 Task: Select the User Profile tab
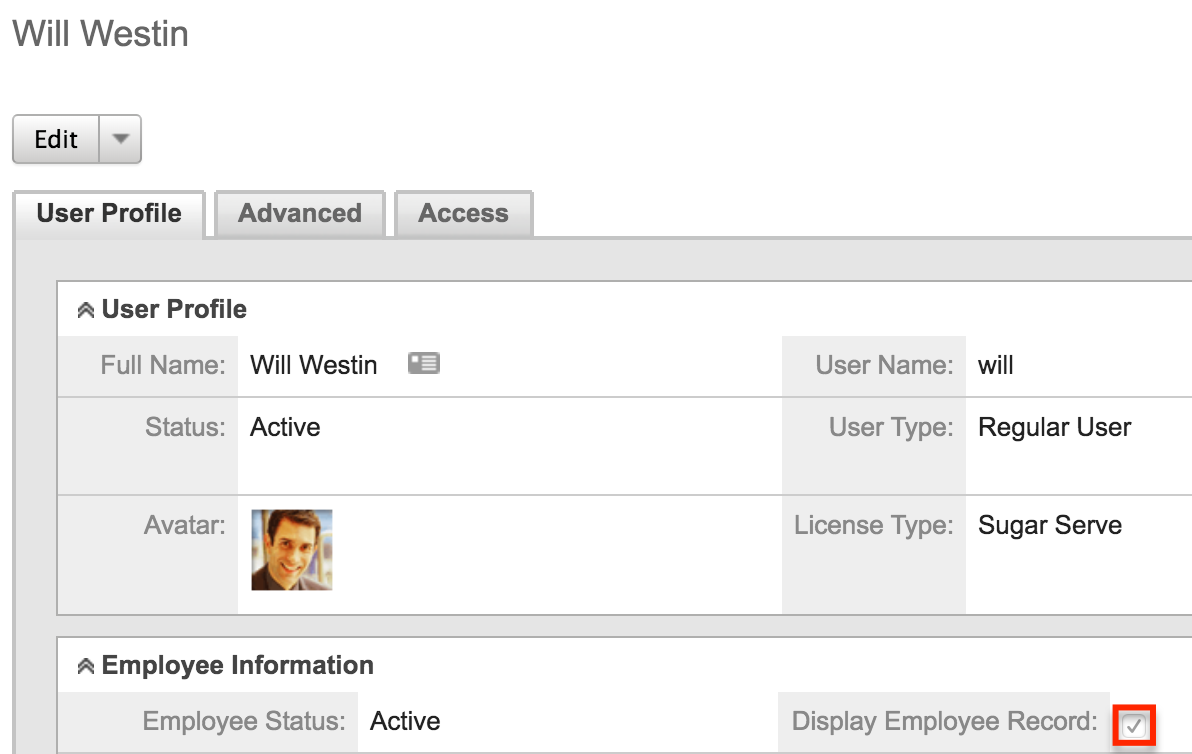tap(108, 213)
